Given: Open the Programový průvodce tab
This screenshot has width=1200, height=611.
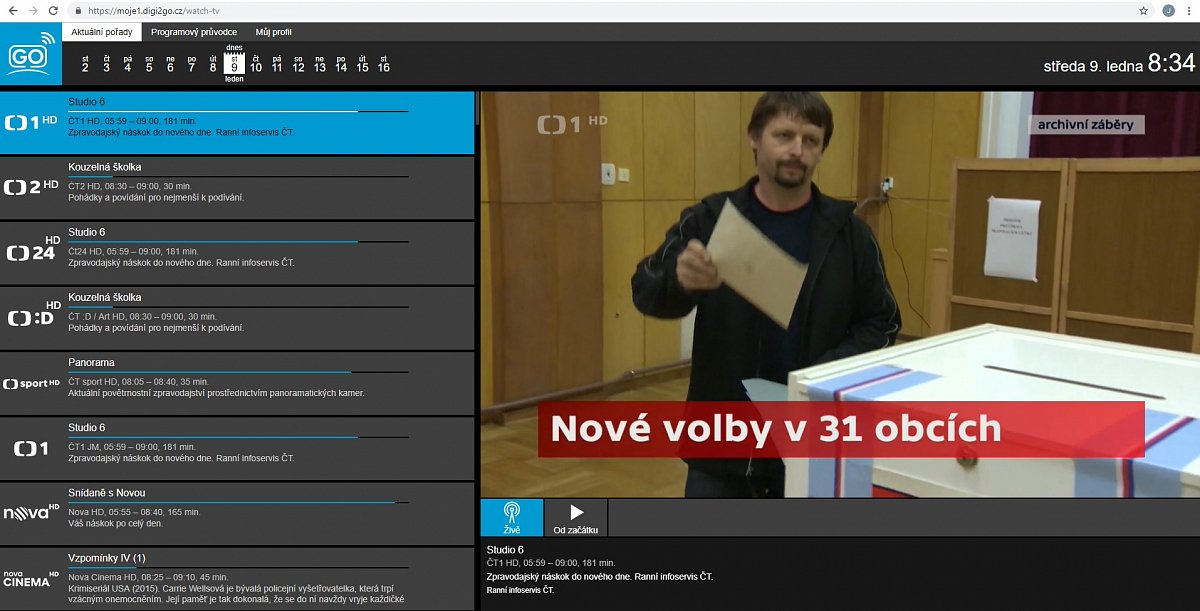Looking at the screenshot, I should point(193,32).
